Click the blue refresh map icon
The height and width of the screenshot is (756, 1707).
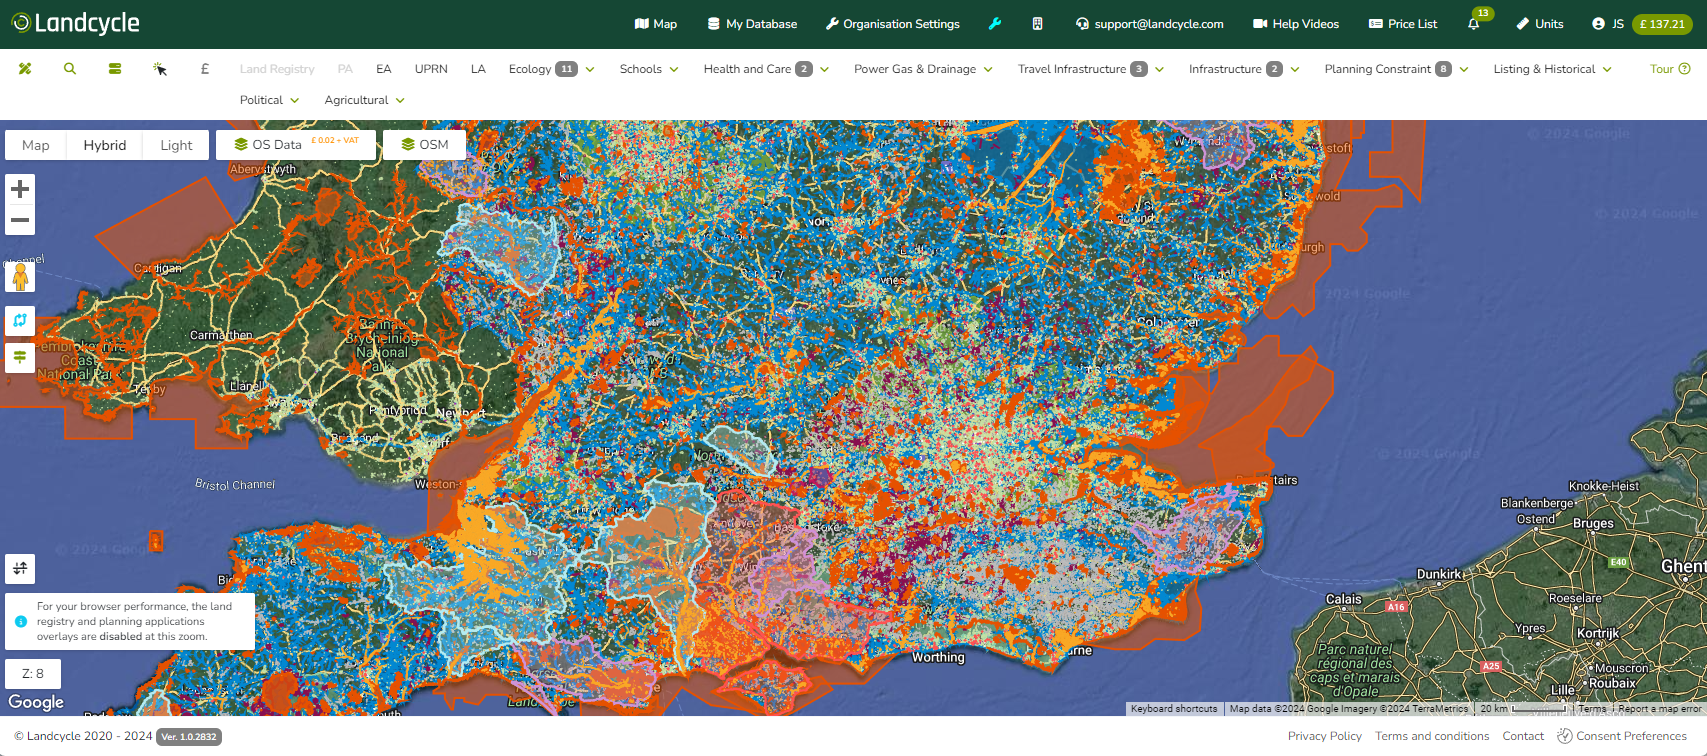click(20, 321)
